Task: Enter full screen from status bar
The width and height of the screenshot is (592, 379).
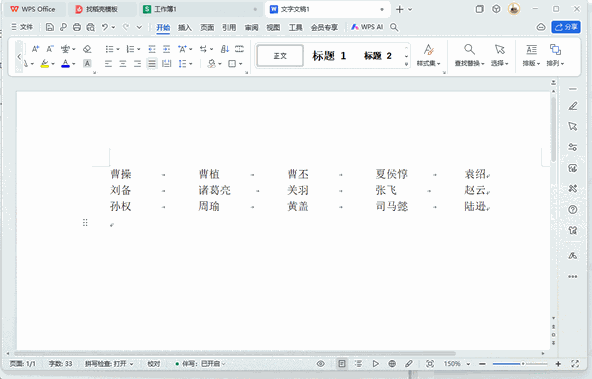Action: (x=575, y=364)
